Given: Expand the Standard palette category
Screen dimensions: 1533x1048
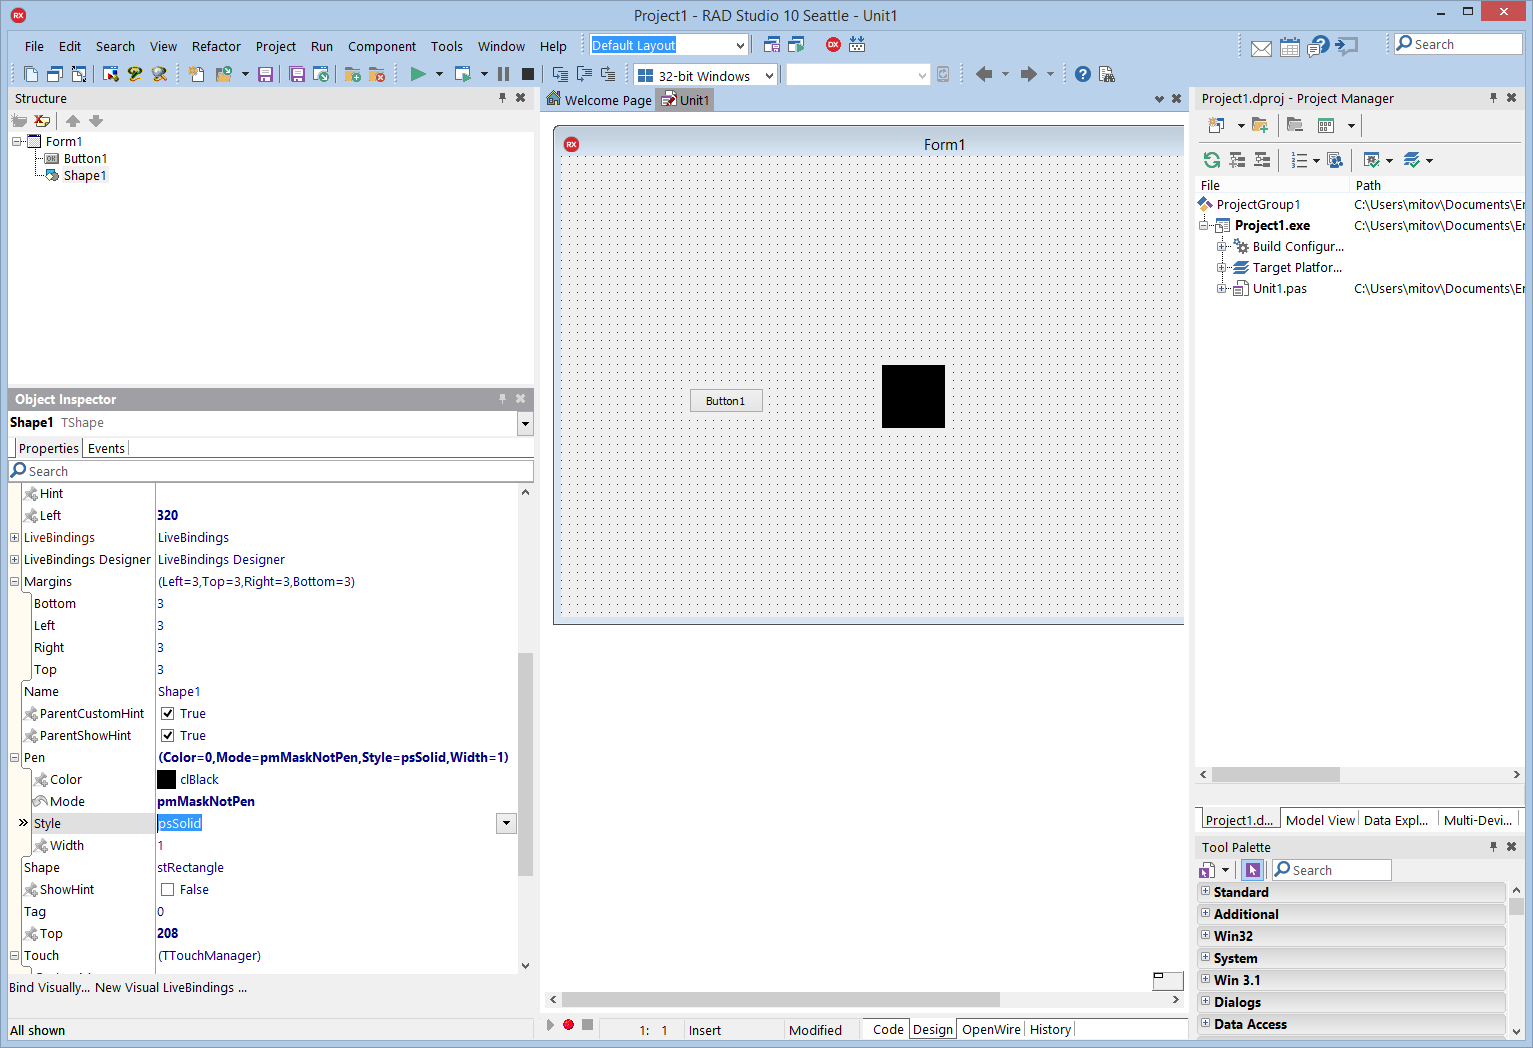Looking at the screenshot, I should click(1206, 892).
